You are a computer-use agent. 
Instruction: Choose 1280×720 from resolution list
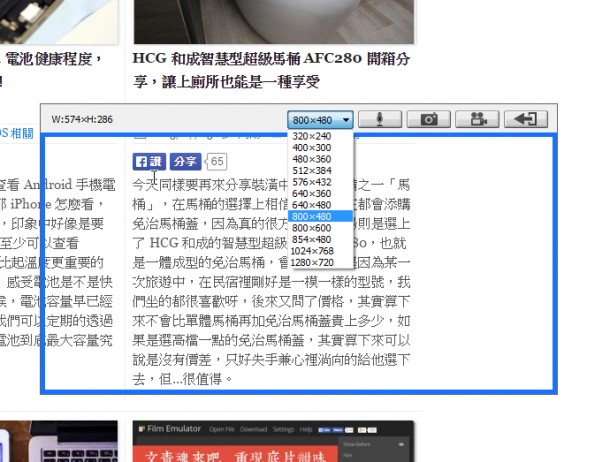(320, 262)
